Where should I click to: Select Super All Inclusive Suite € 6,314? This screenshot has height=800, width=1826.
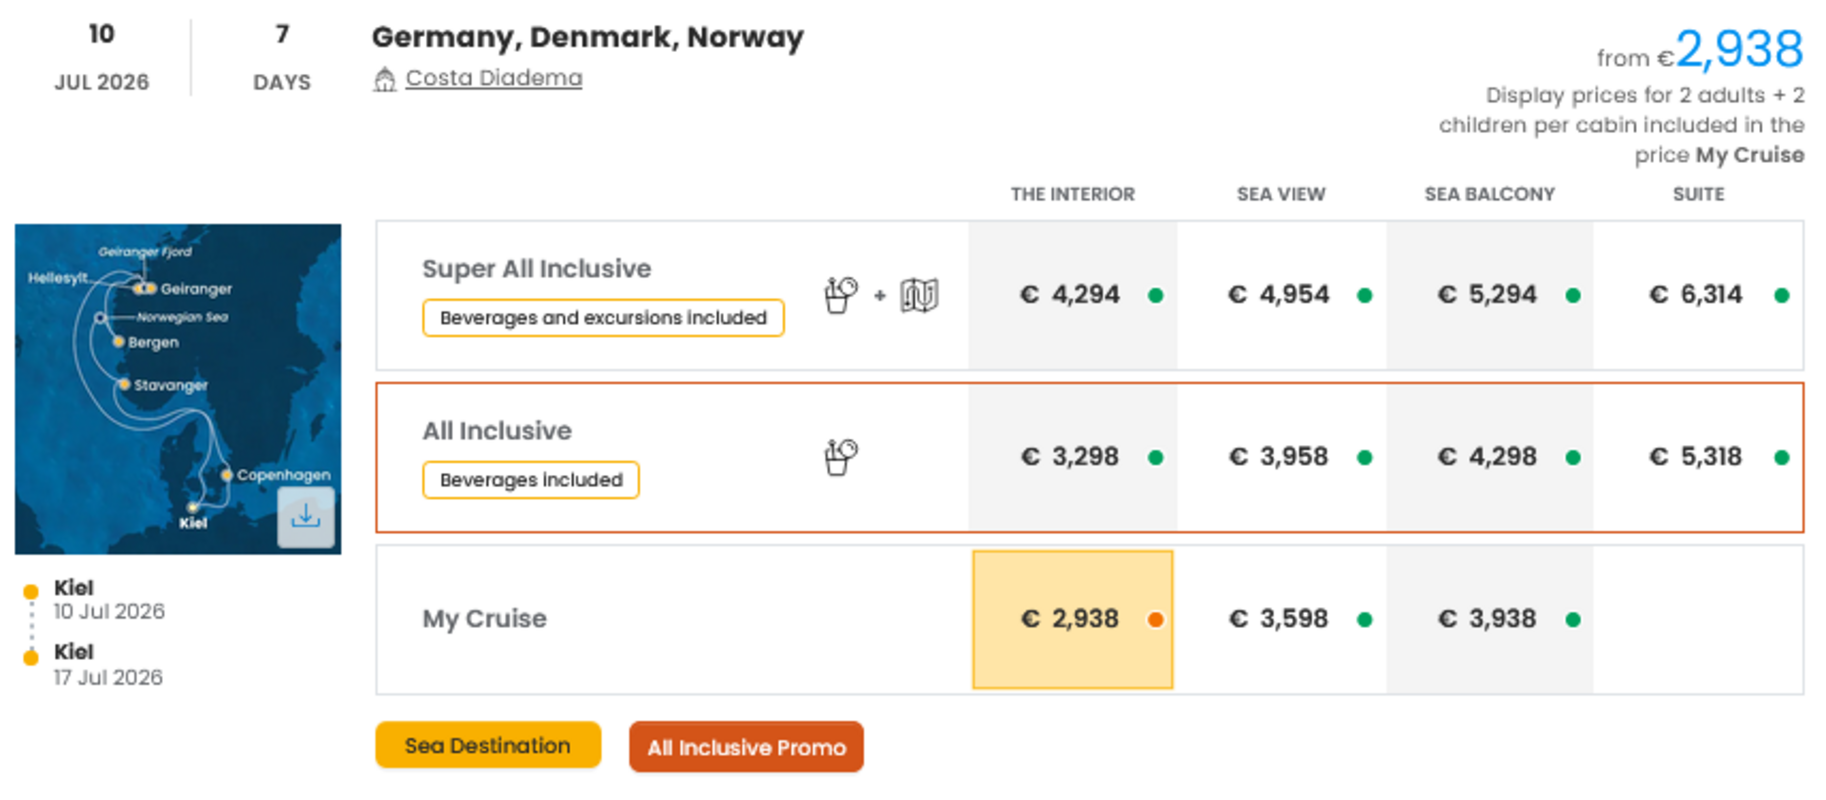point(1696,295)
